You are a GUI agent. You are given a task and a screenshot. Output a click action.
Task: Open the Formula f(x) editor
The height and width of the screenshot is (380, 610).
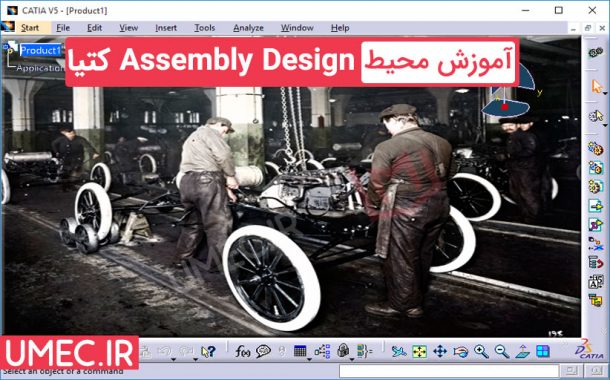pyautogui.click(x=243, y=352)
